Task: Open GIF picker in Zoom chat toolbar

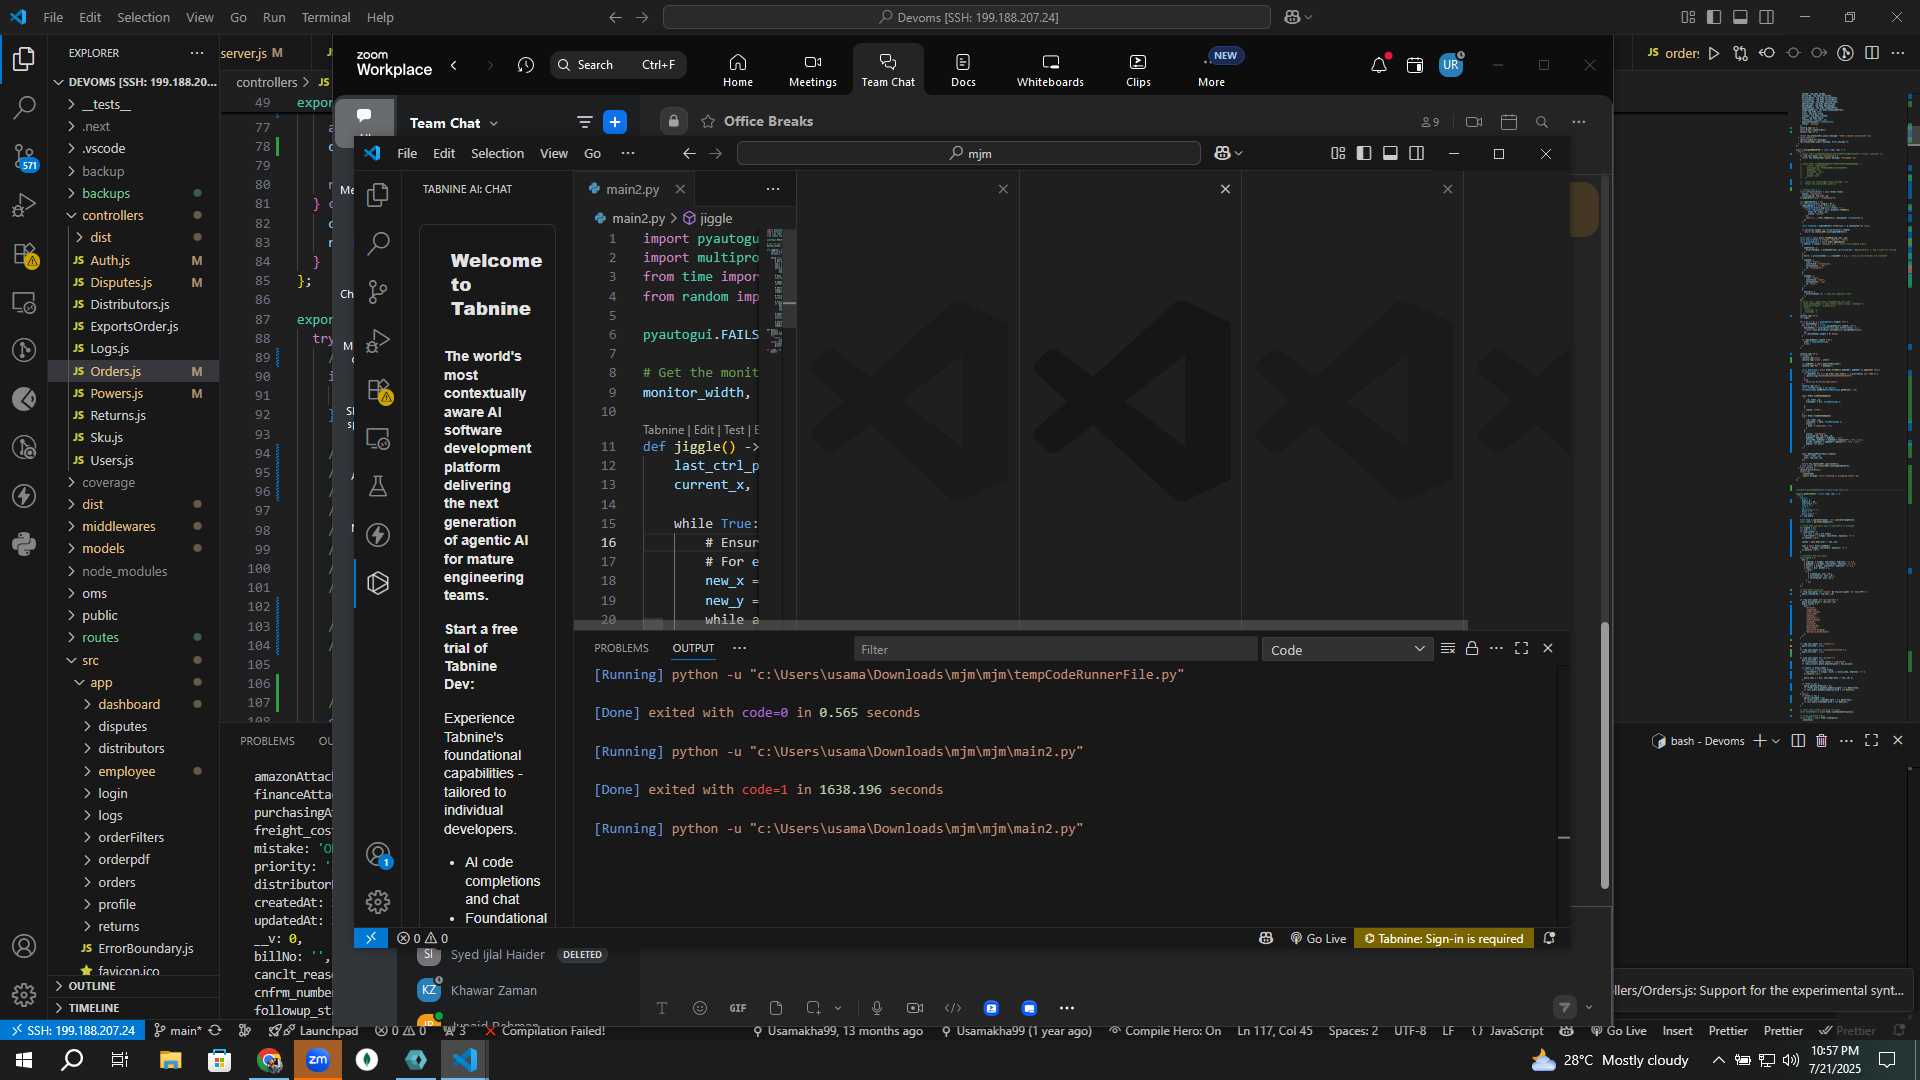Action: pyautogui.click(x=738, y=1008)
